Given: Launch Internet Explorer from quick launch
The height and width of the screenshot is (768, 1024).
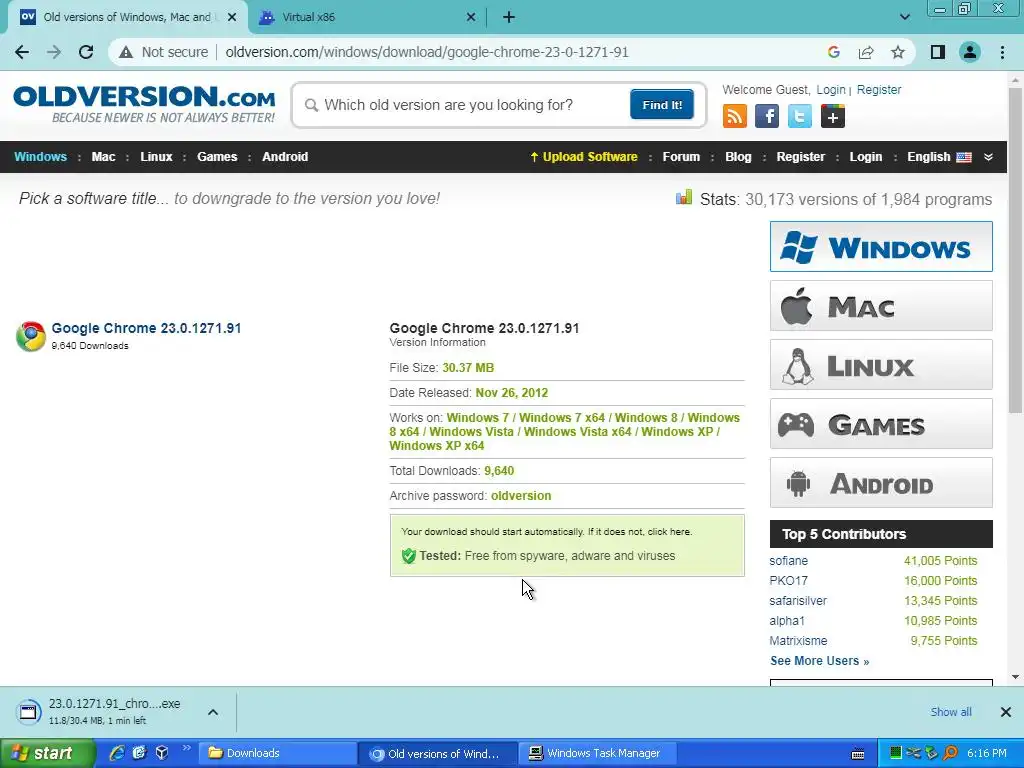Looking at the screenshot, I should pos(116,753).
